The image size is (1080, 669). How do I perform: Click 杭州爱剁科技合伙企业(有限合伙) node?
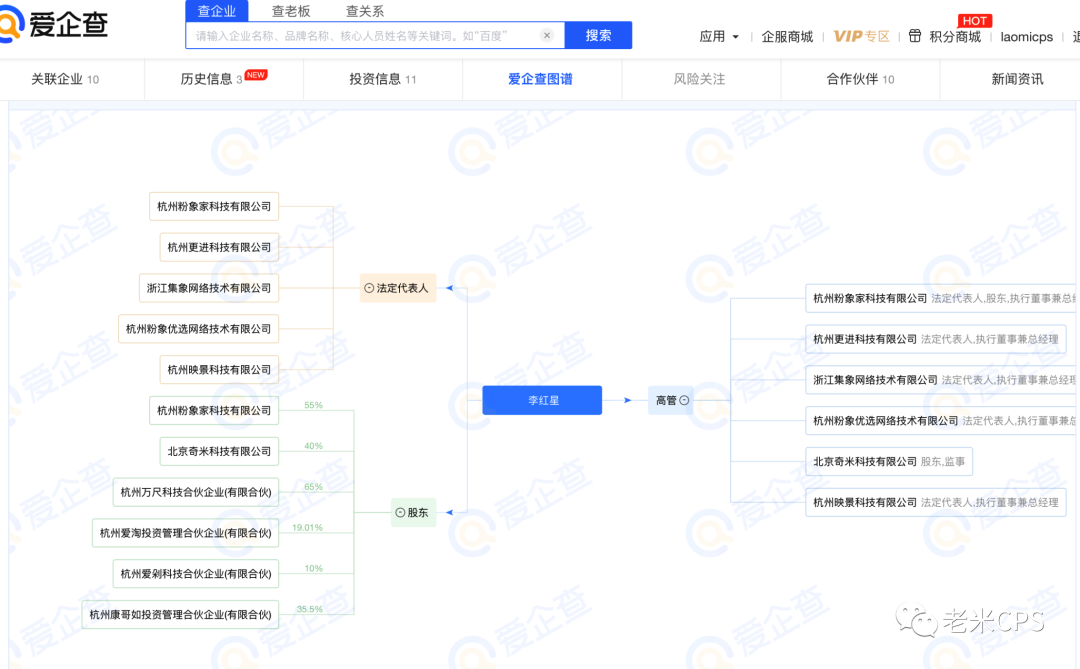pos(196,573)
